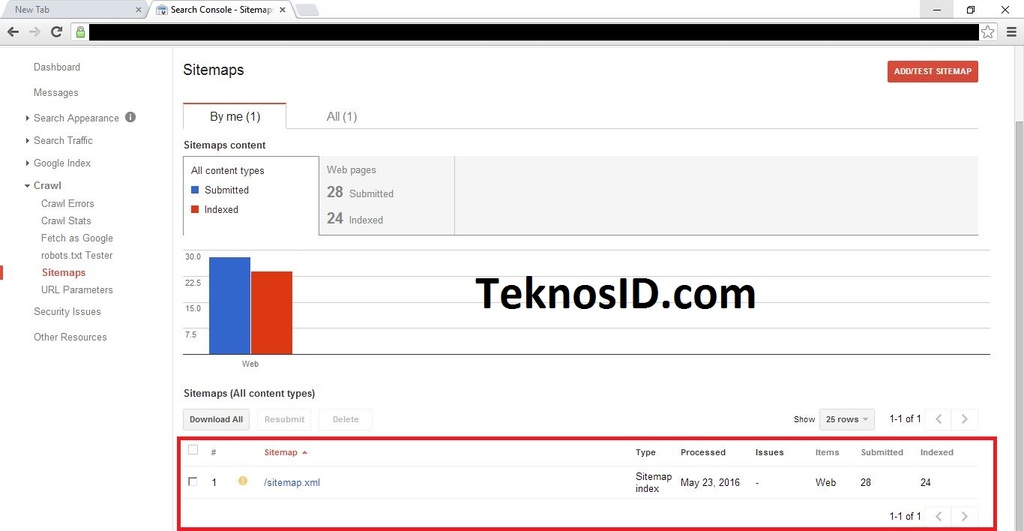Click the Sitemaps page heading
The image size is (1024, 531).
[214, 70]
